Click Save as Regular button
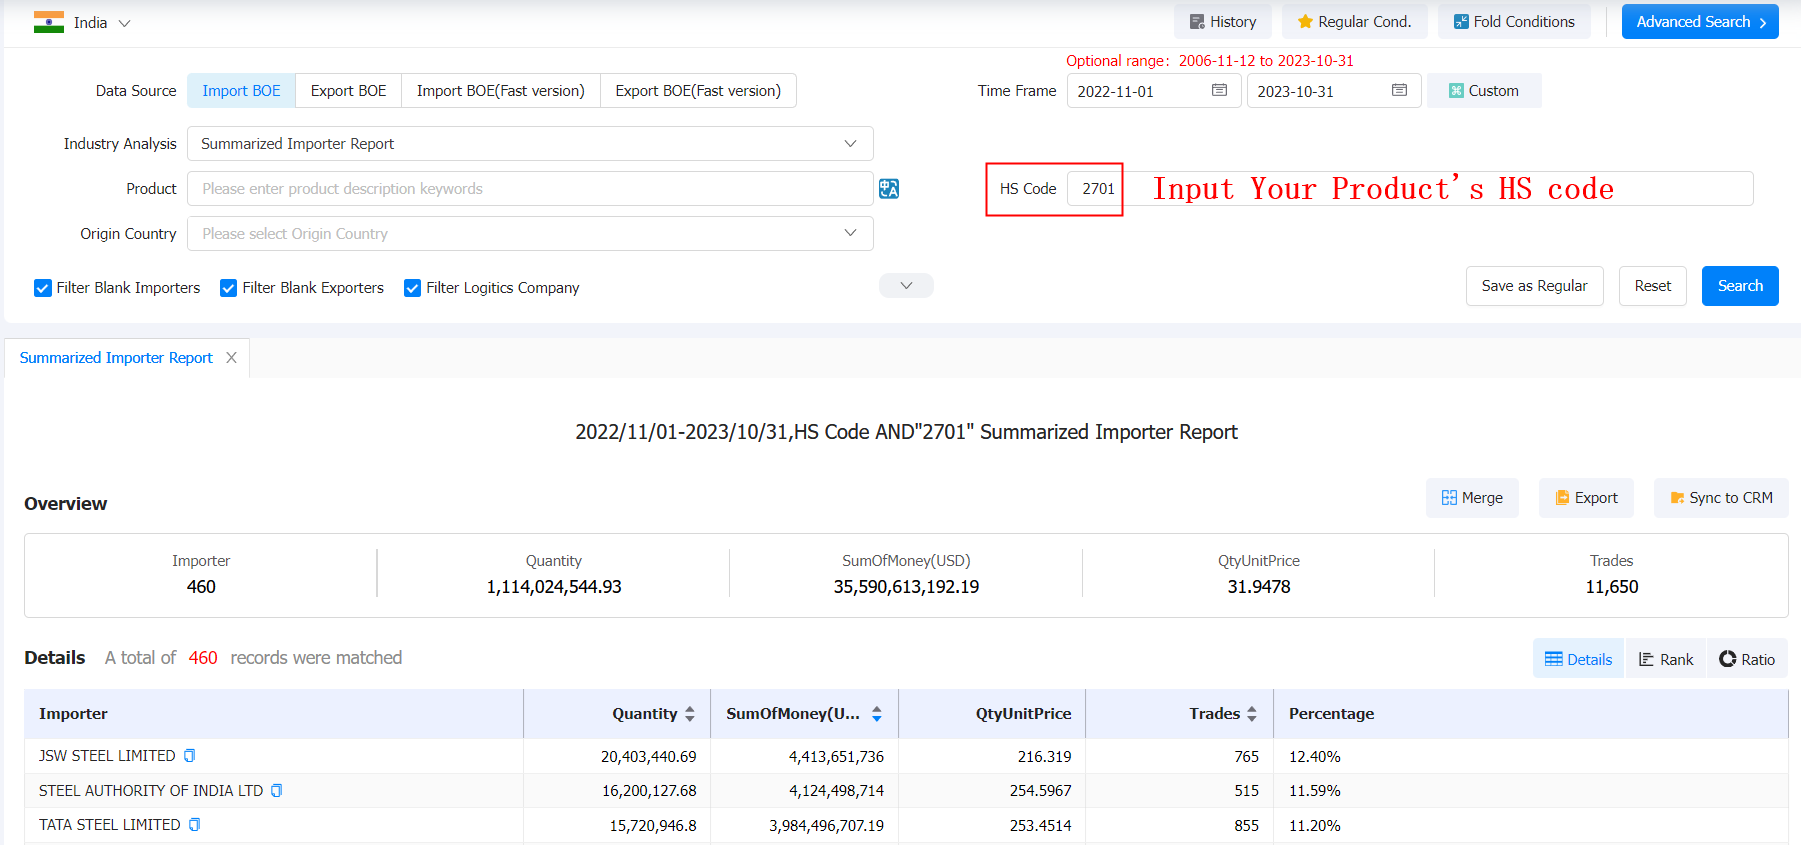 tap(1534, 286)
